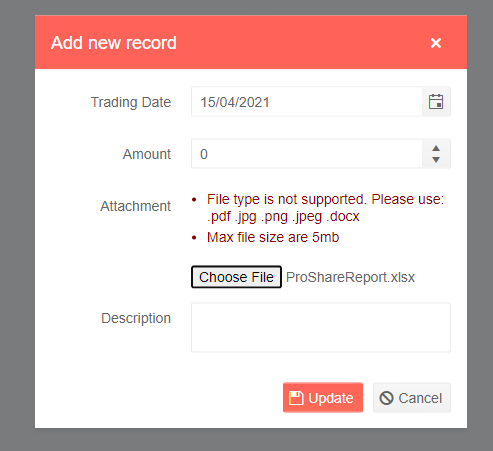The width and height of the screenshot is (493, 451).
Task: Click the Trading Date label
Action: (131, 102)
